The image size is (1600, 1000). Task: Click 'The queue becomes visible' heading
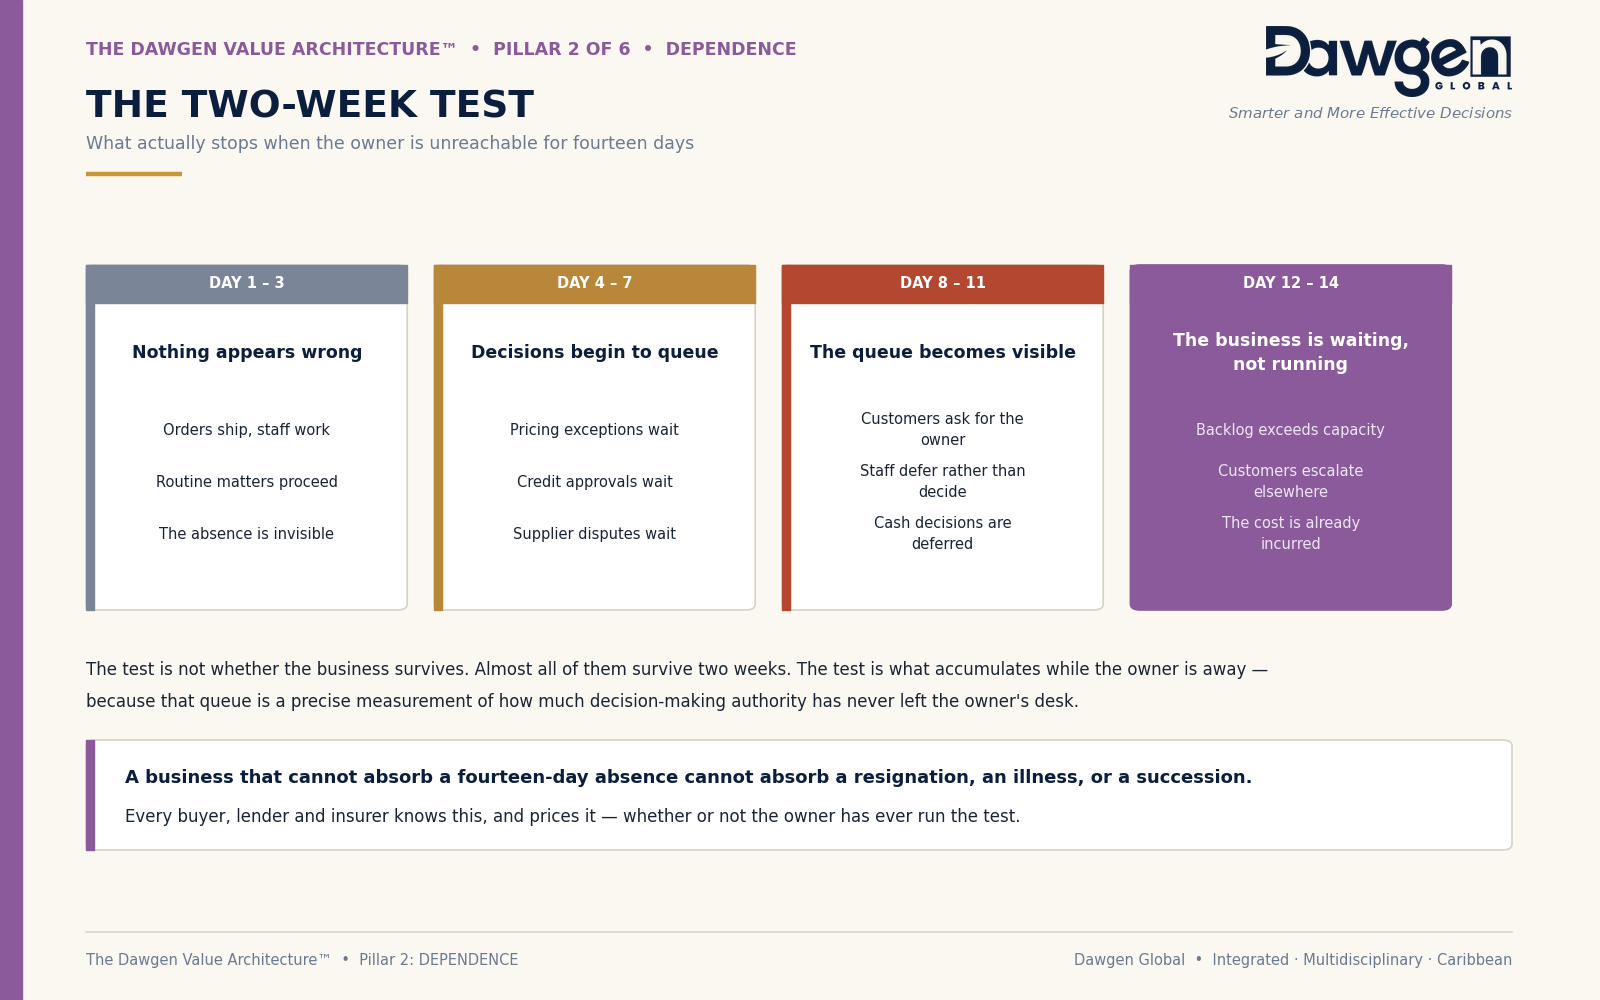[x=943, y=352]
